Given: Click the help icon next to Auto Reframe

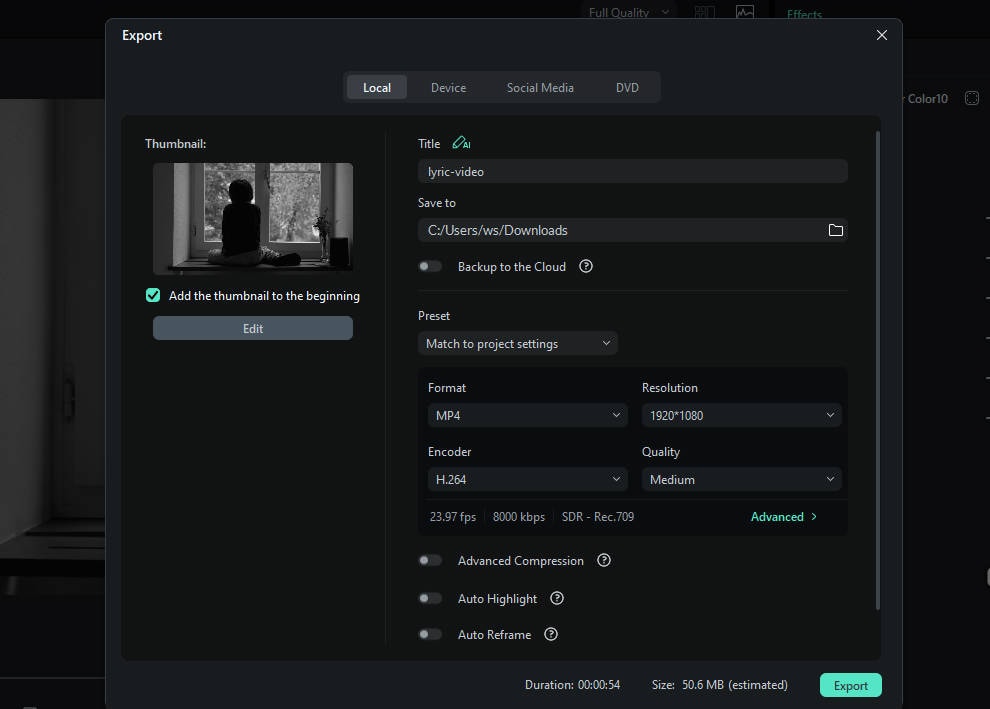Looking at the screenshot, I should [551, 634].
